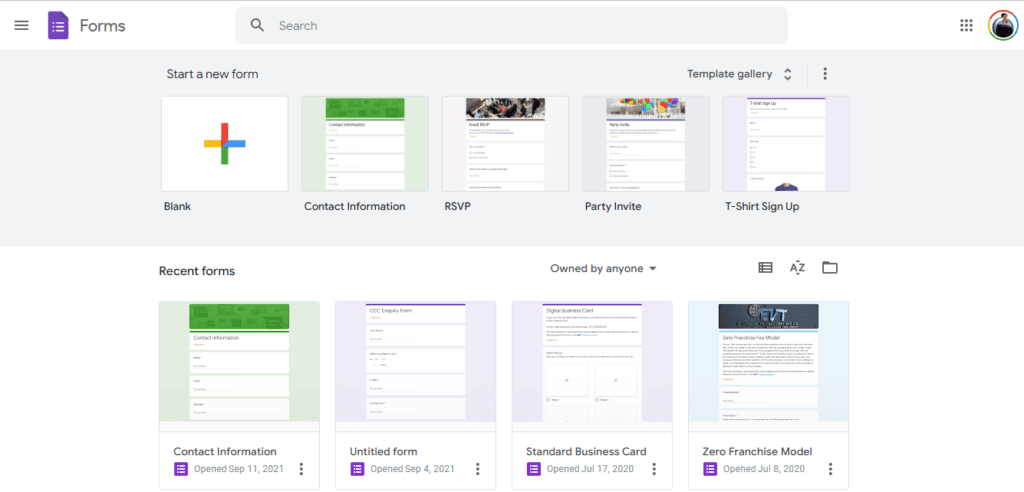Choose the T-Shirt Sign Up template thumbnail
Screen dimensions: 1024x492
coord(786,144)
